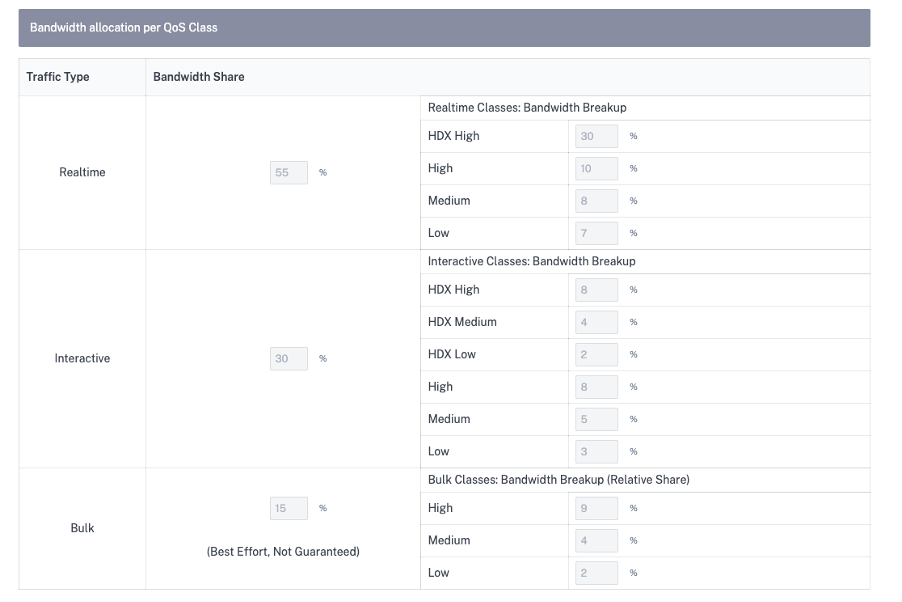The image size is (902, 602).
Task: Click the 'HDX Medium' class label
Action: (x=462, y=322)
